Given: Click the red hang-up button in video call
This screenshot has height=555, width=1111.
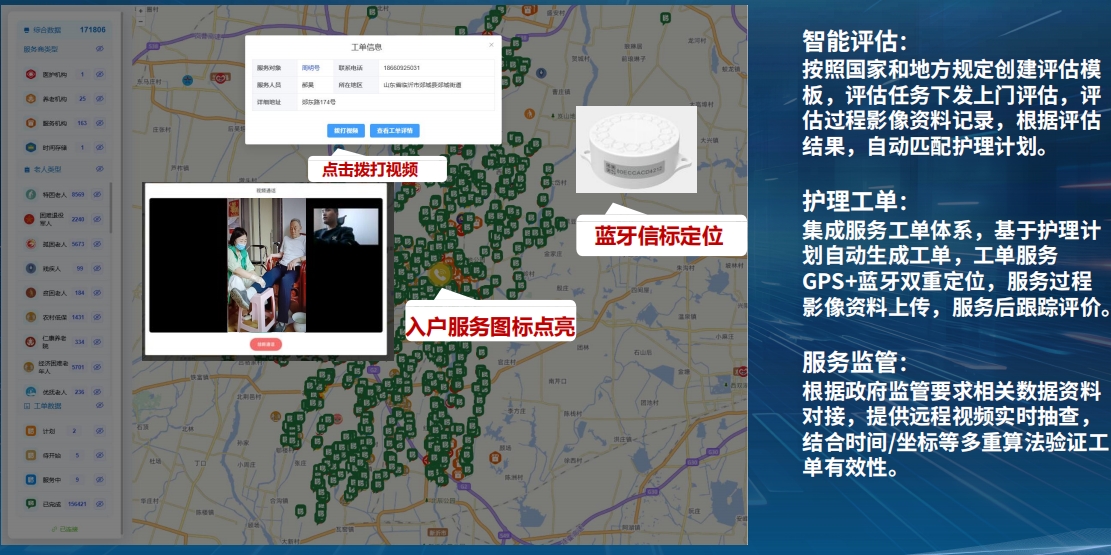Looking at the screenshot, I should [266, 344].
